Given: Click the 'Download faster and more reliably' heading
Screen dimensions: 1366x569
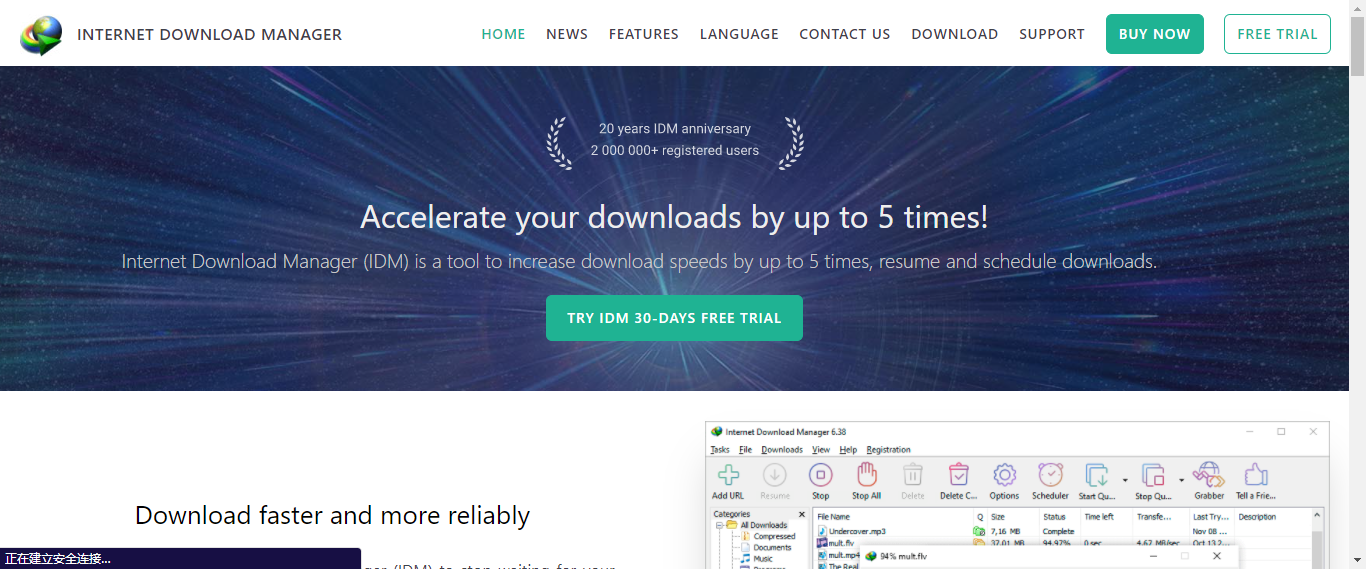Looking at the screenshot, I should tap(333, 516).
